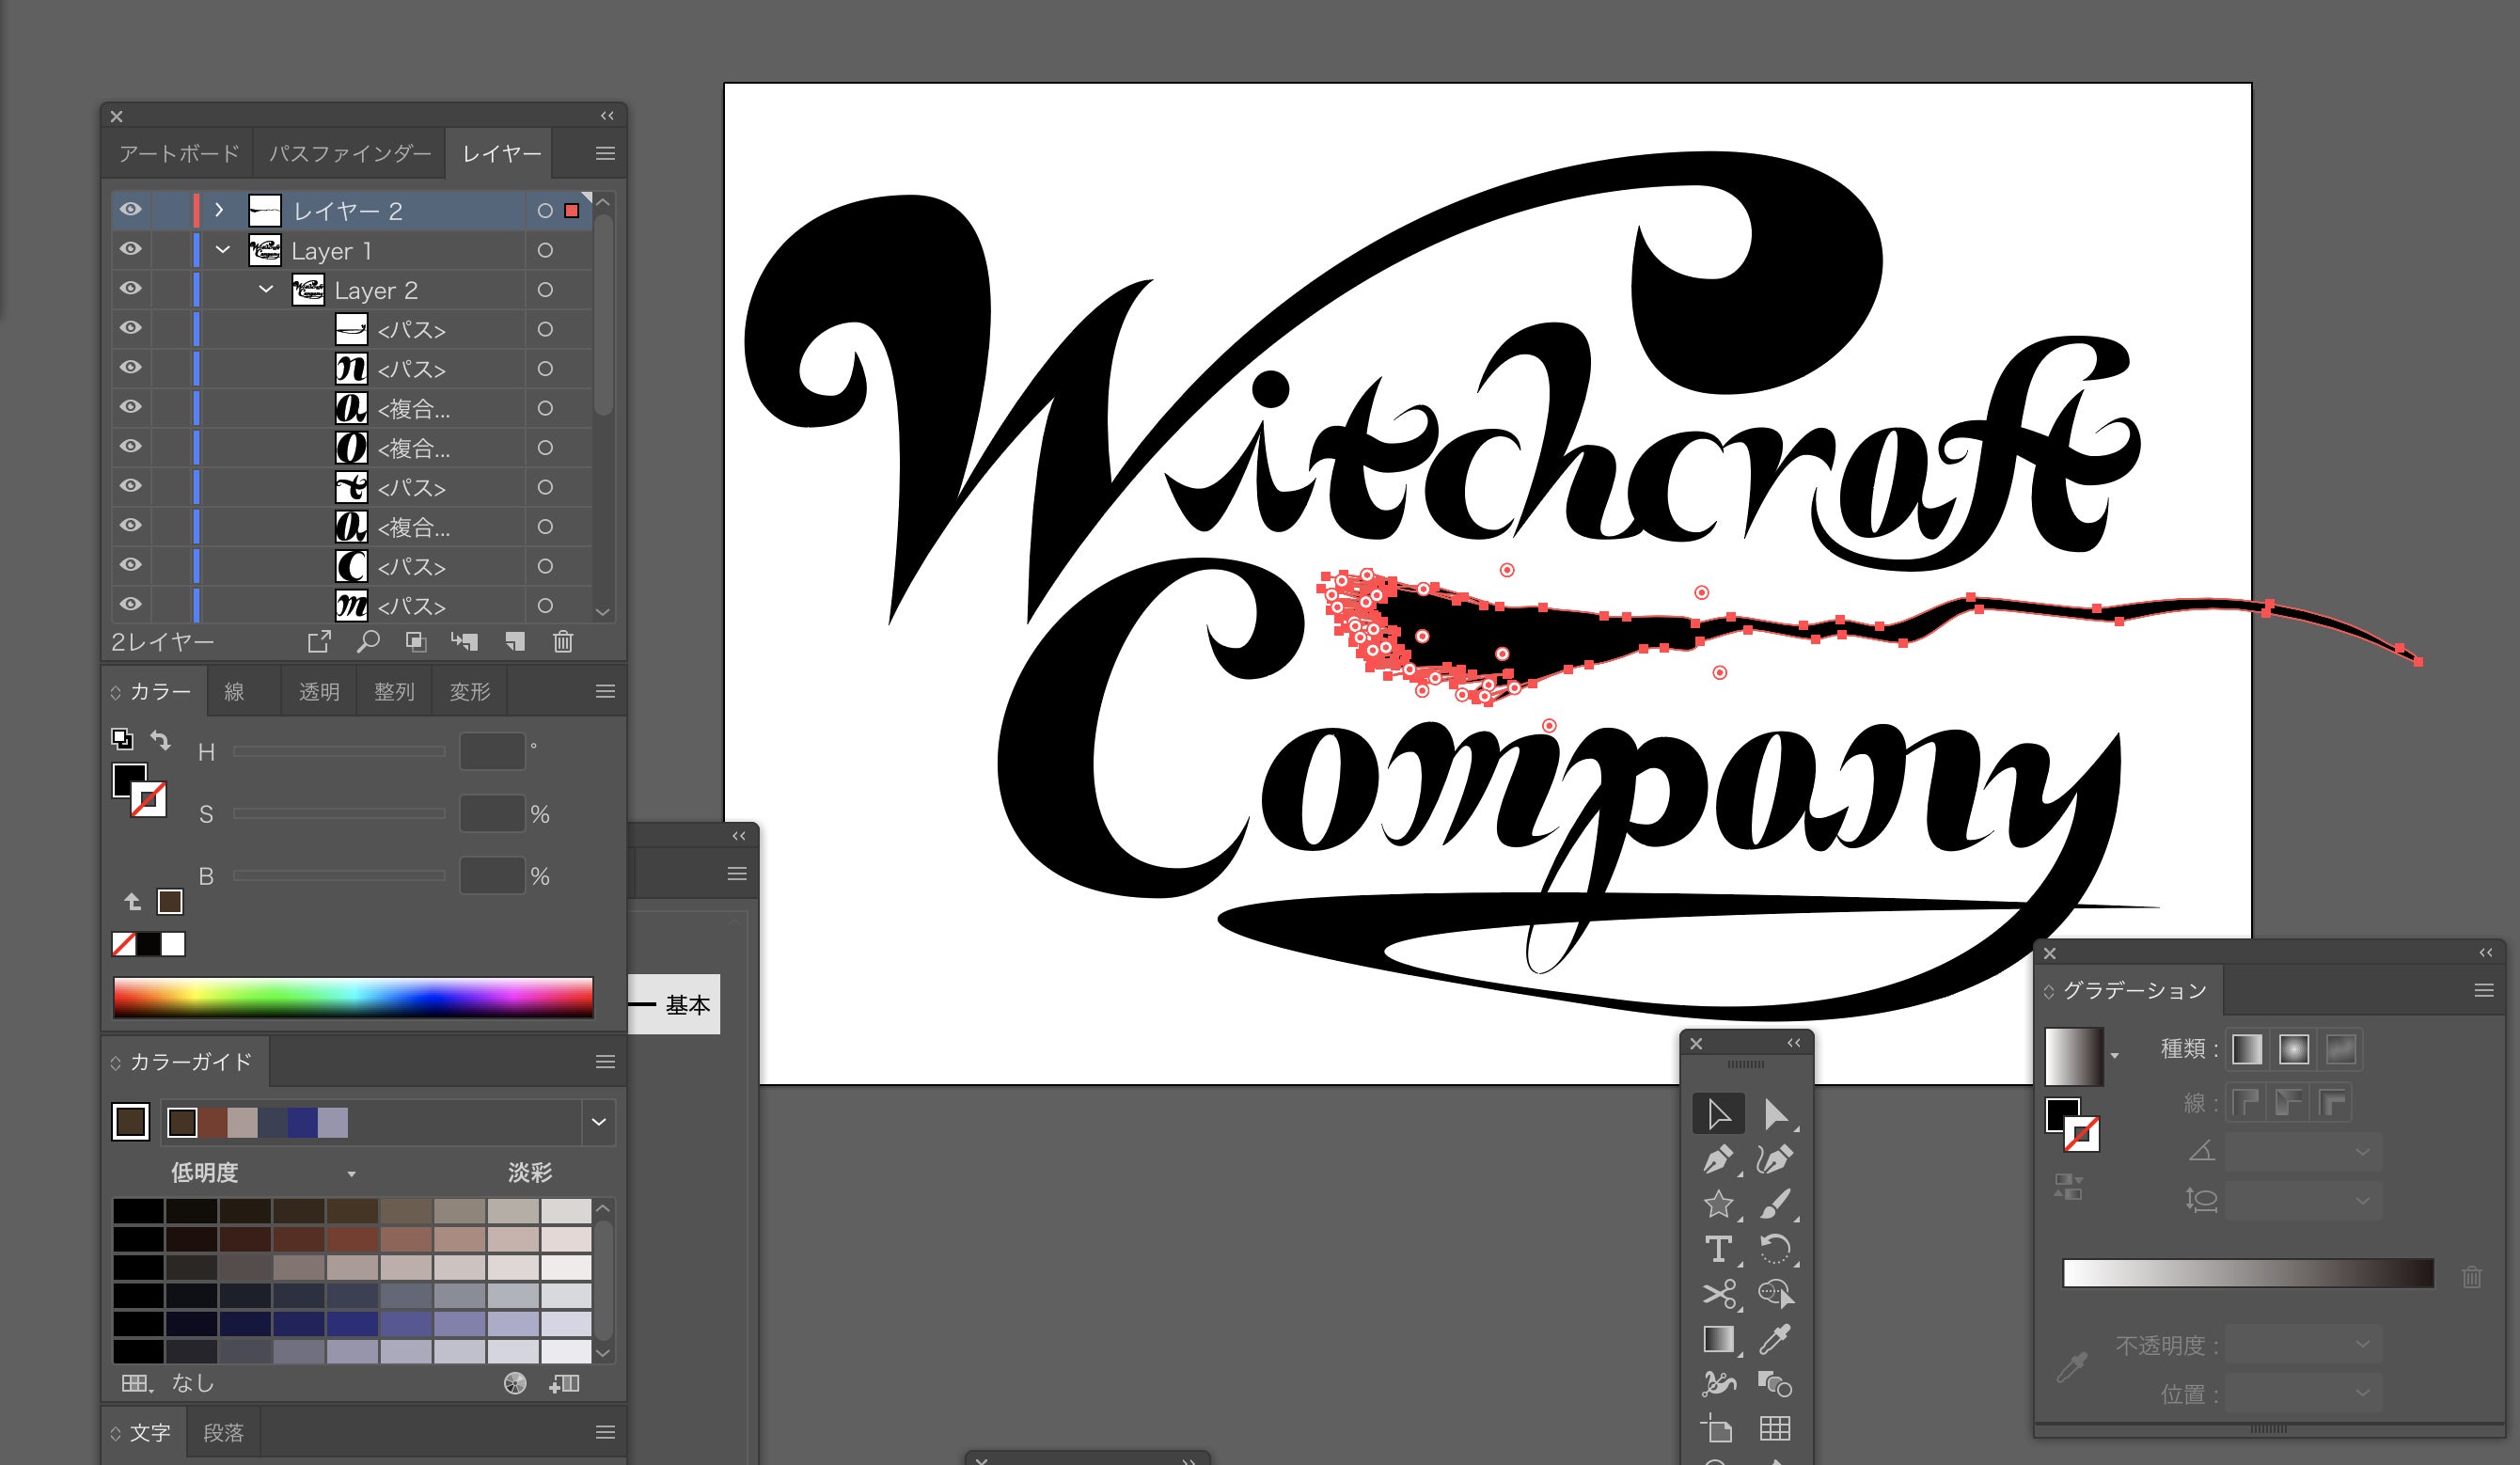
Task: Click the delete layer trash icon
Action: 563,642
